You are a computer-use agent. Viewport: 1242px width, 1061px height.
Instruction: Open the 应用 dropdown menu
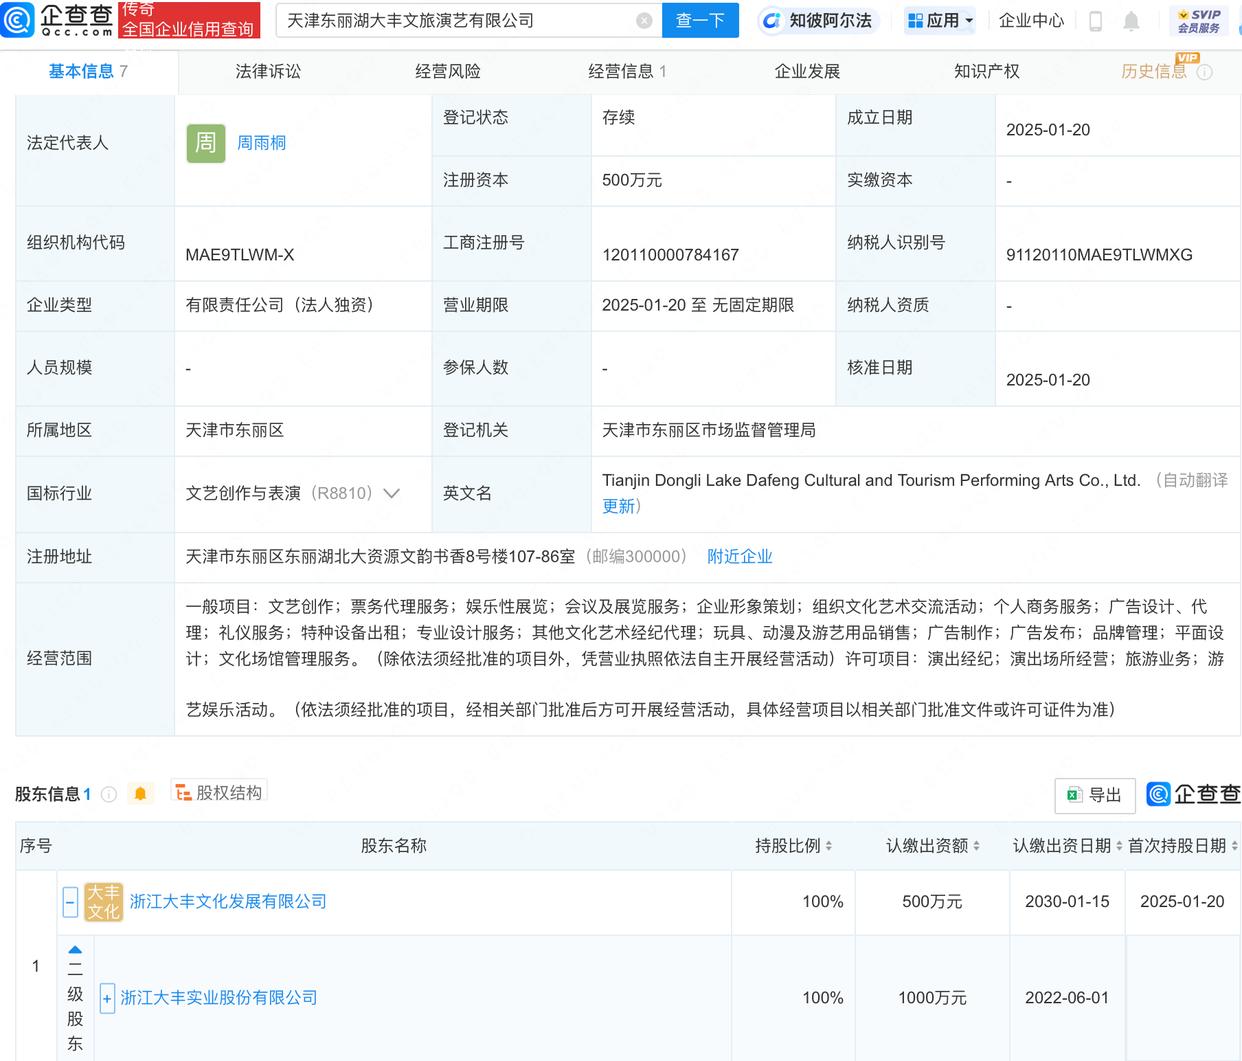940,20
